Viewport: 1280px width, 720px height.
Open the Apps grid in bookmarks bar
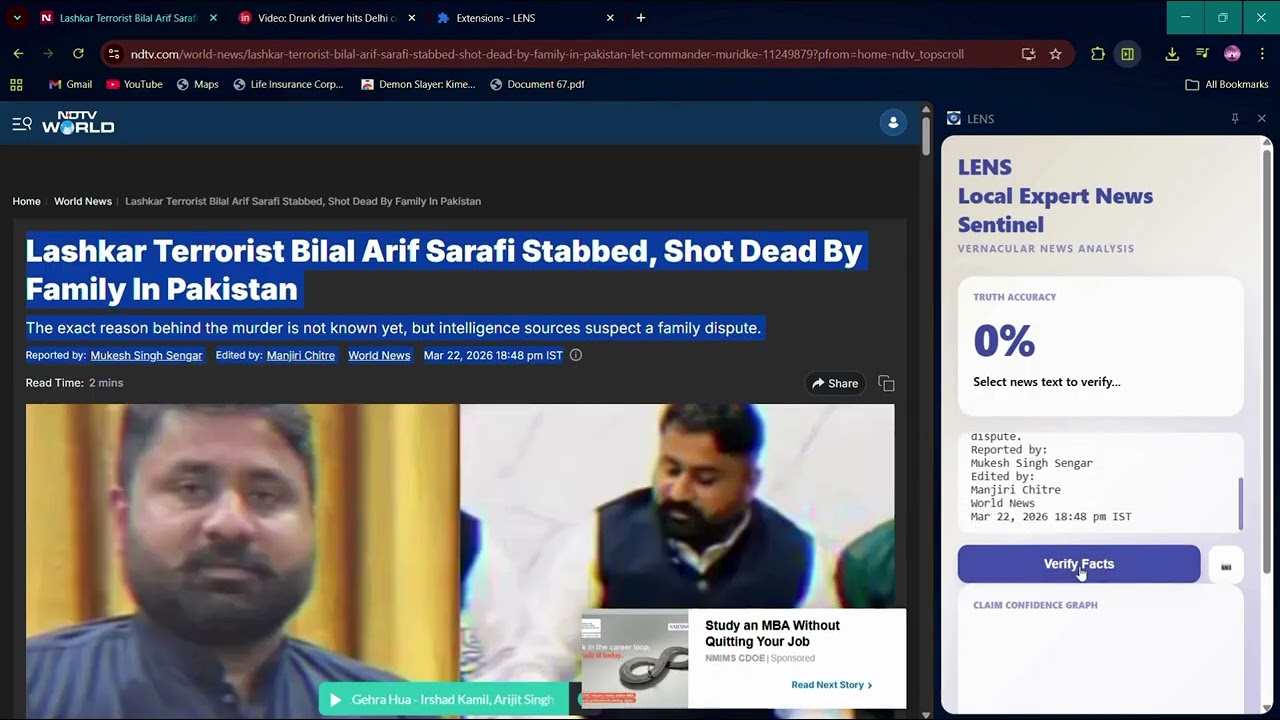tap(16, 84)
